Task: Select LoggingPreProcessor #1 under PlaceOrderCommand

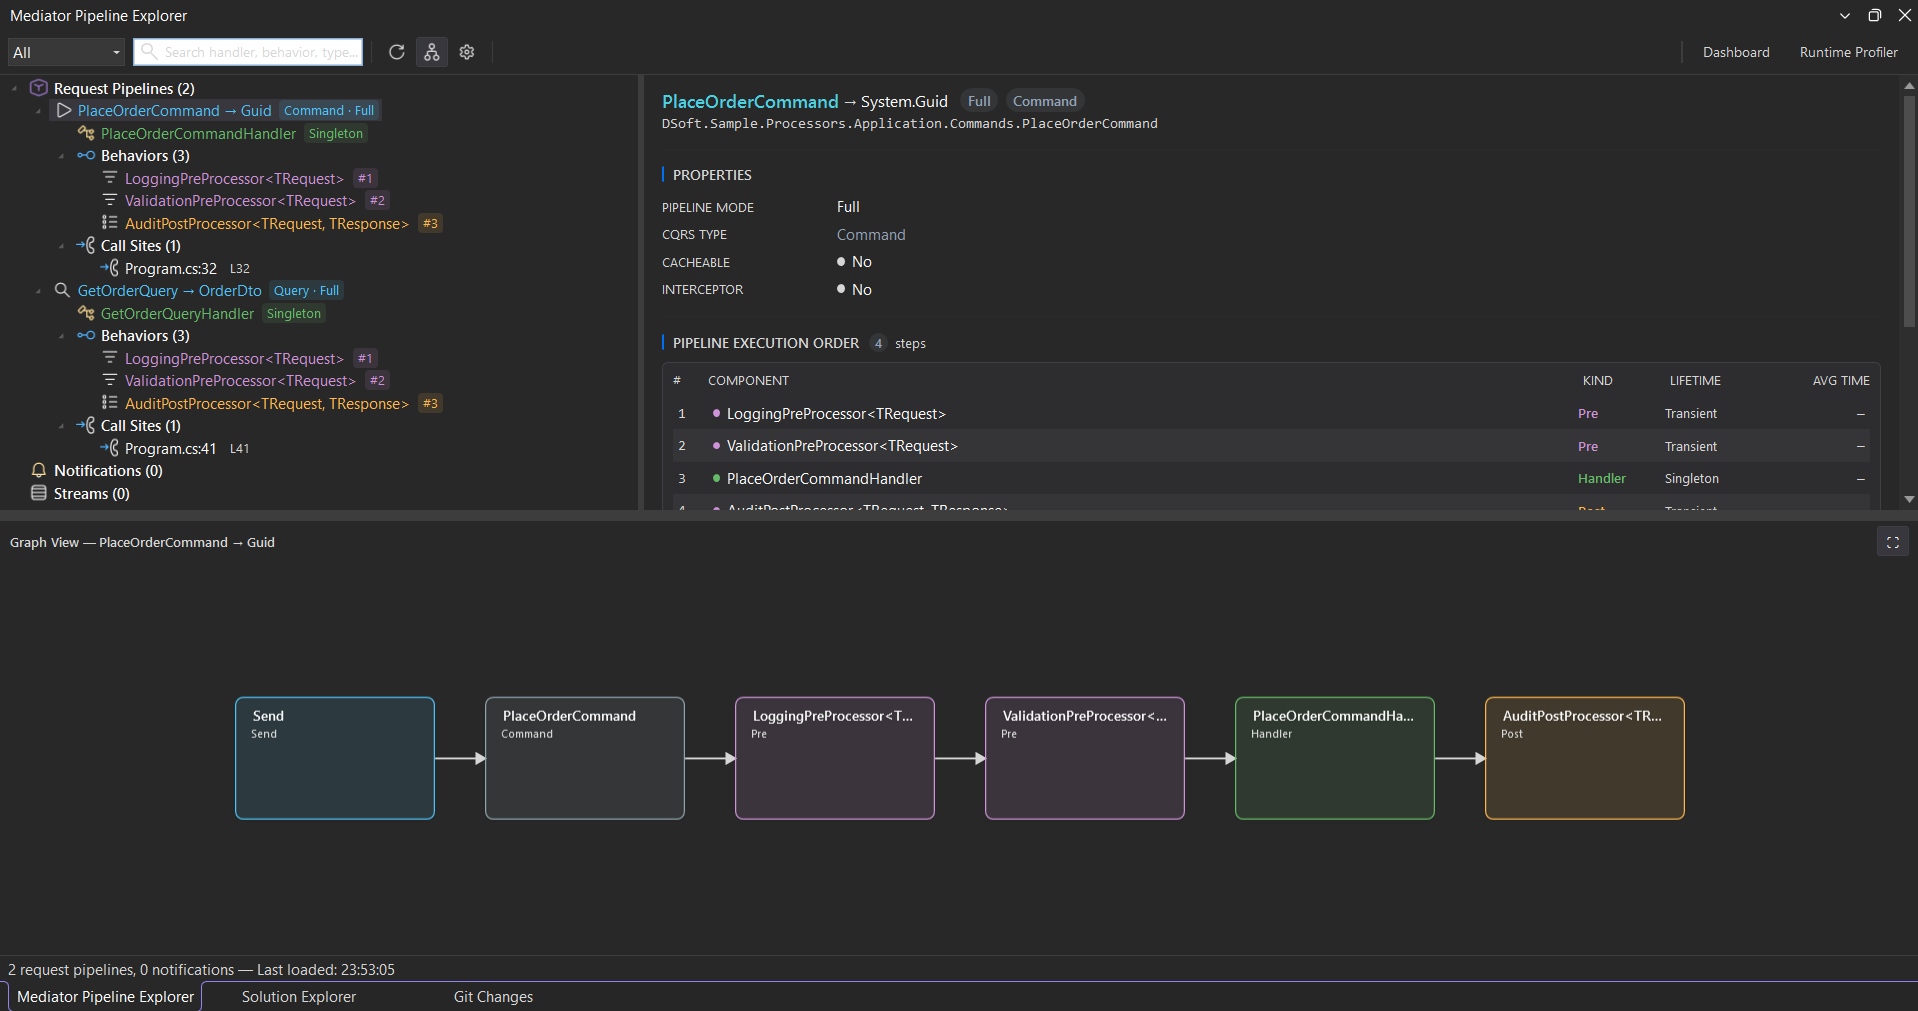Action: [x=234, y=178]
